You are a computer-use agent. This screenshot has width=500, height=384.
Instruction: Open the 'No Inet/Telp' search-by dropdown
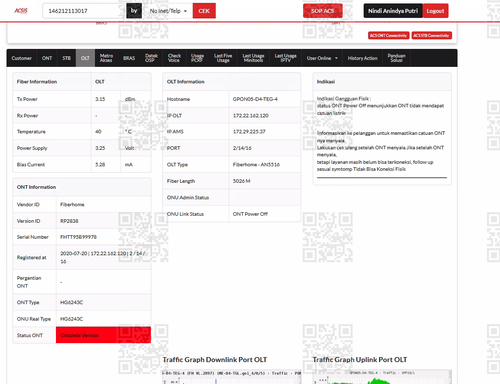(168, 11)
